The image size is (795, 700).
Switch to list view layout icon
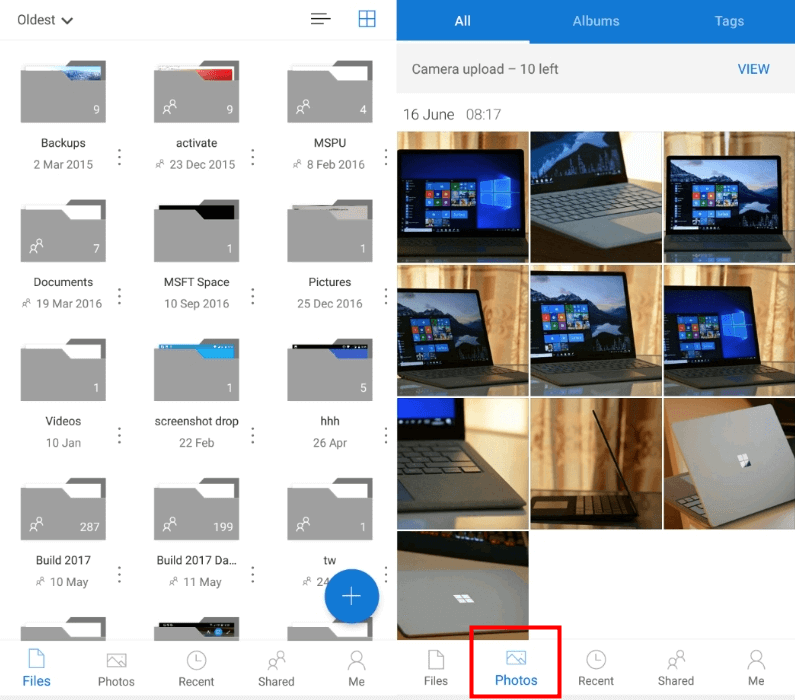(x=320, y=19)
